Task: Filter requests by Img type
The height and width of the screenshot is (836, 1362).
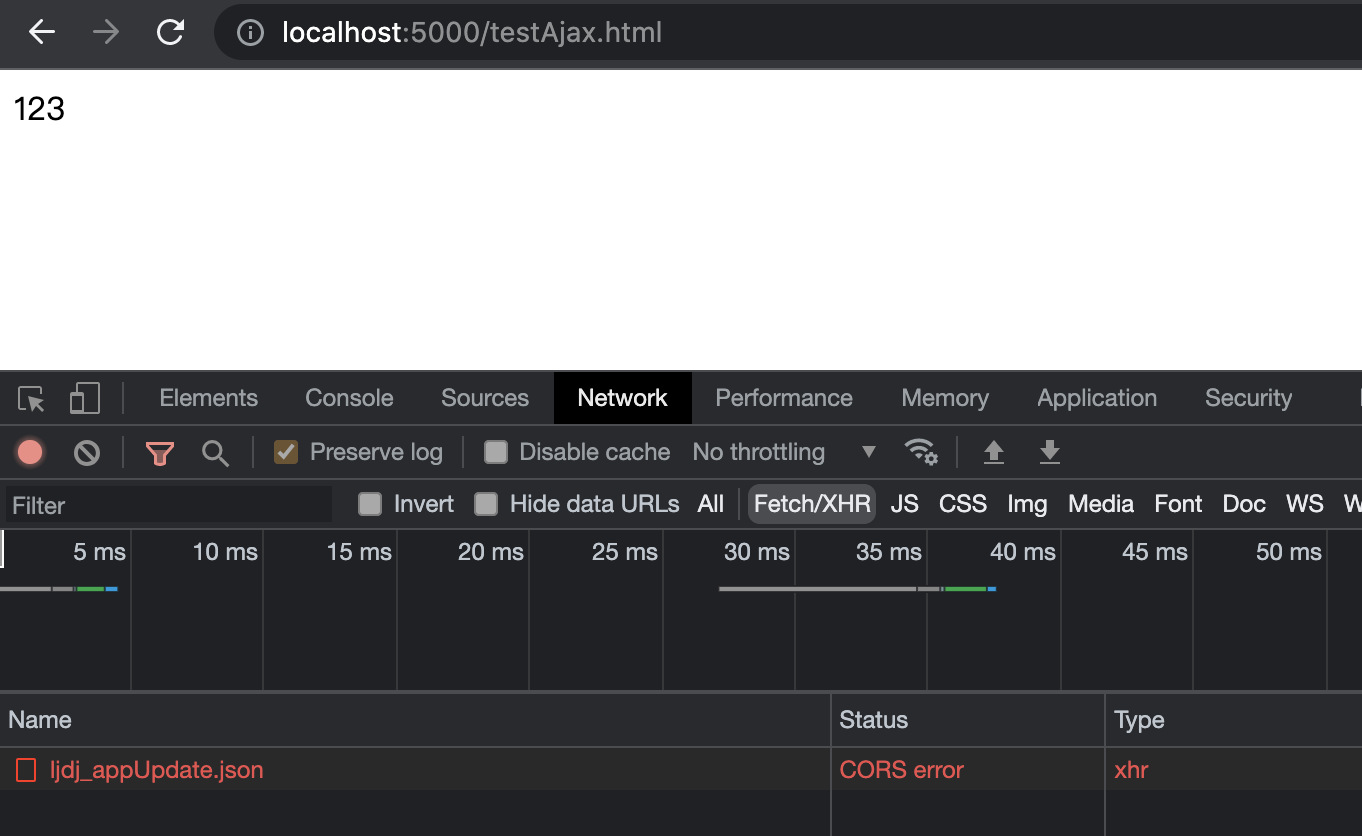Action: click(1027, 504)
